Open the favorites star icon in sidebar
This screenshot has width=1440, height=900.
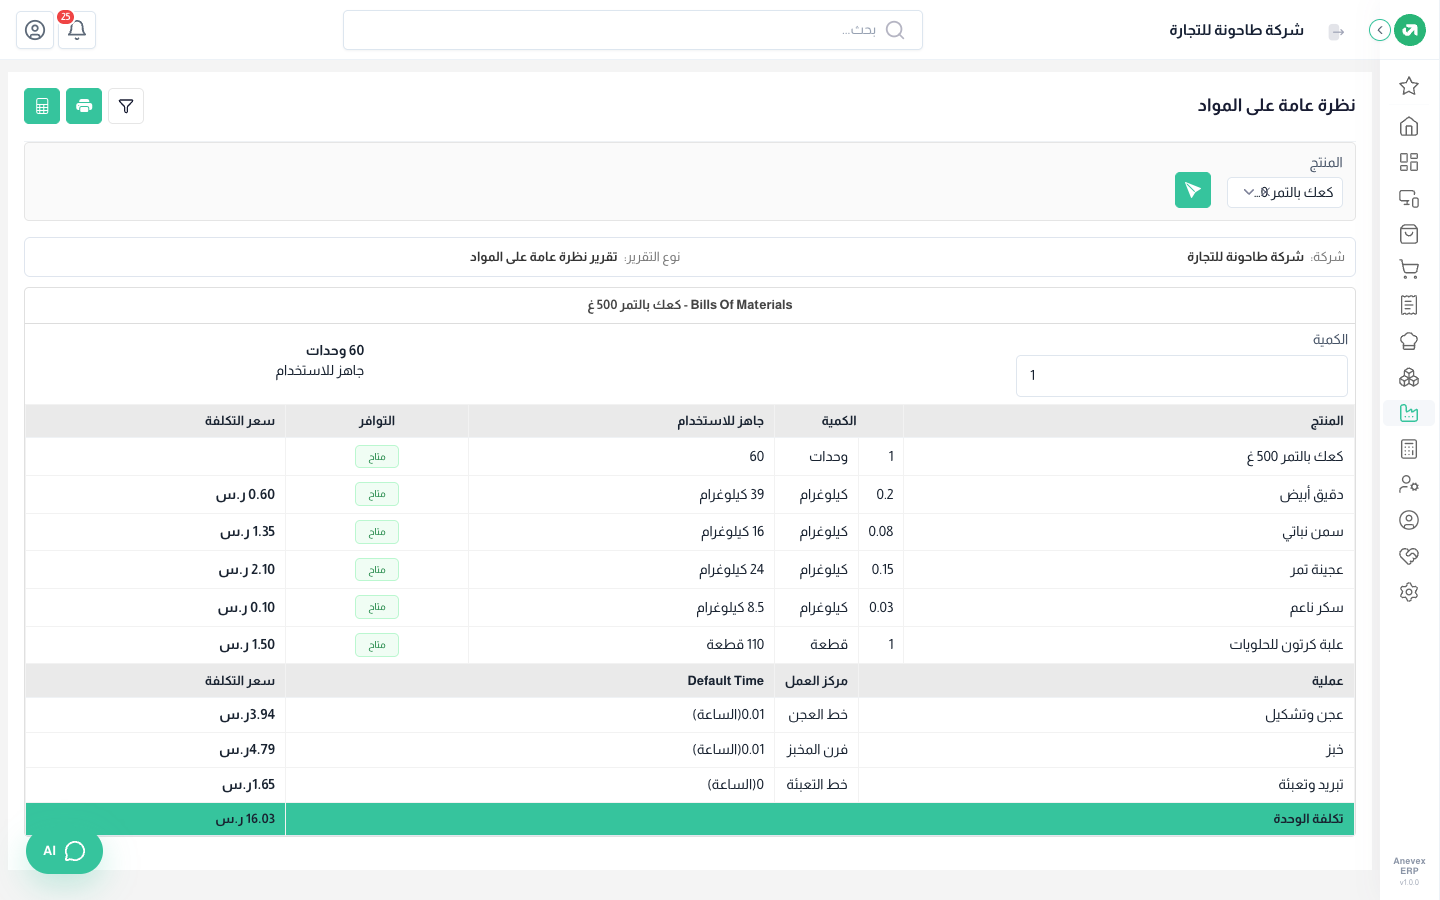[x=1409, y=86]
